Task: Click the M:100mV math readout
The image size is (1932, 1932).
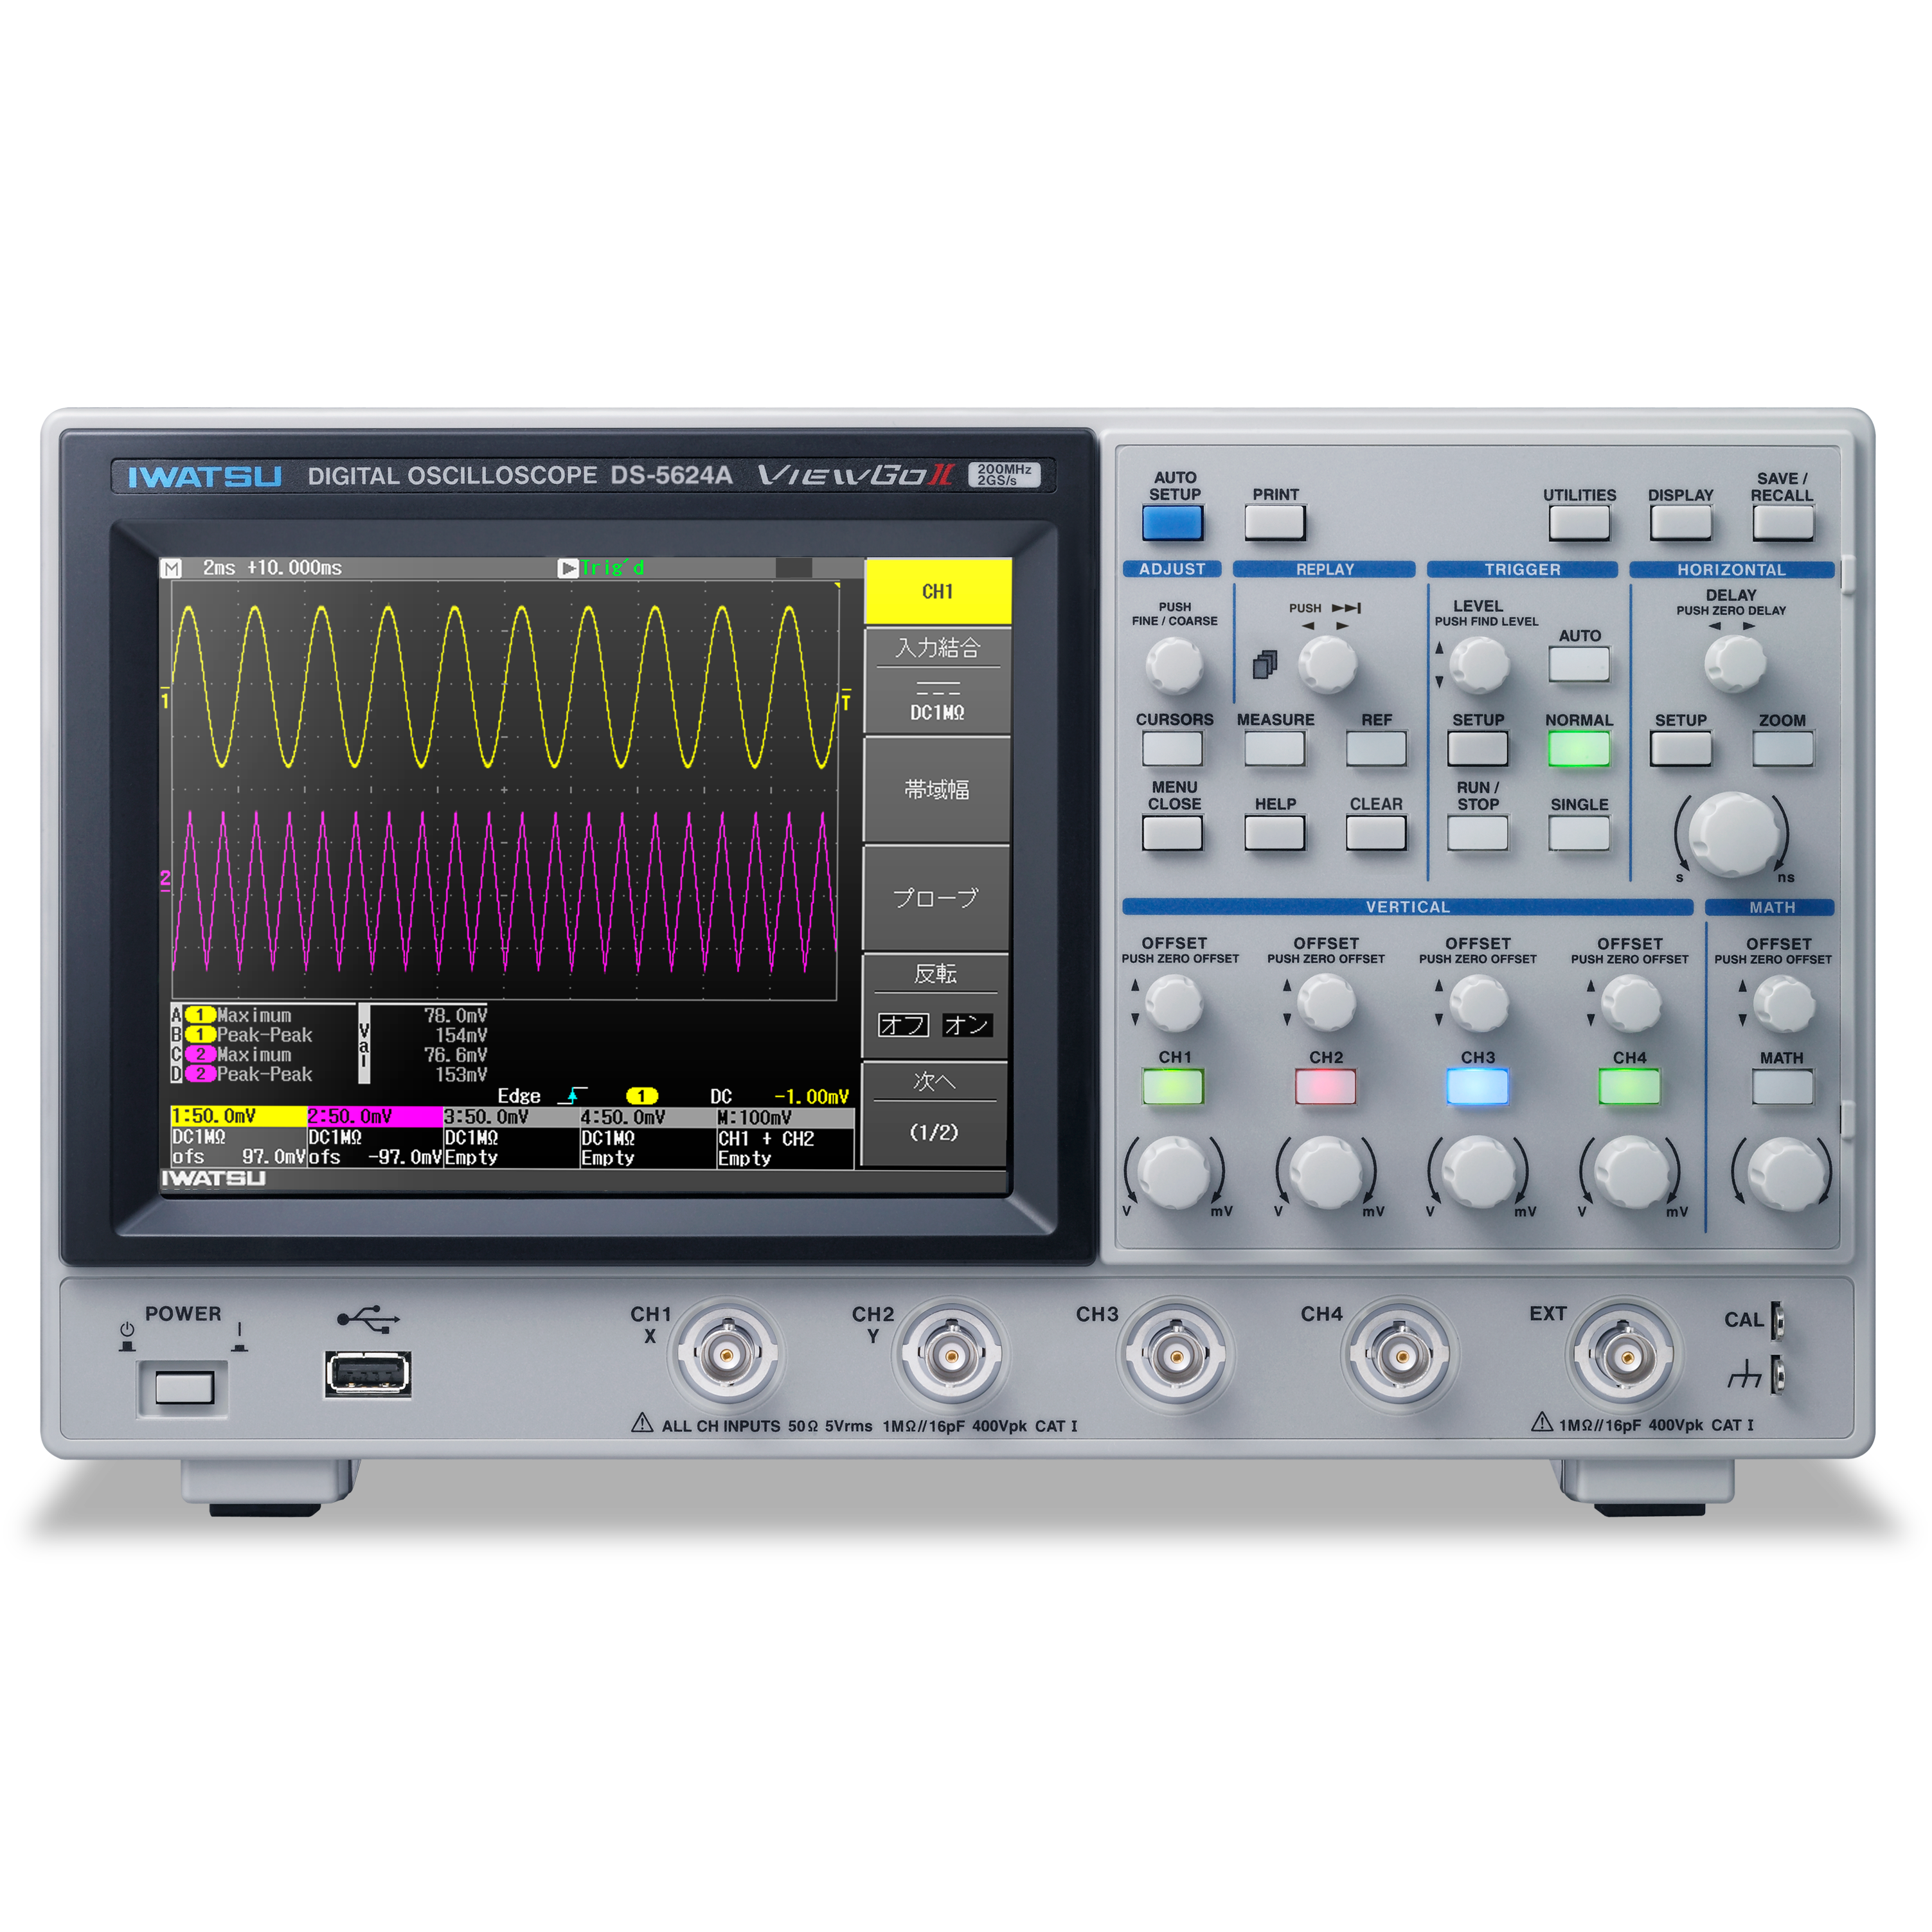Action: click(785, 1117)
